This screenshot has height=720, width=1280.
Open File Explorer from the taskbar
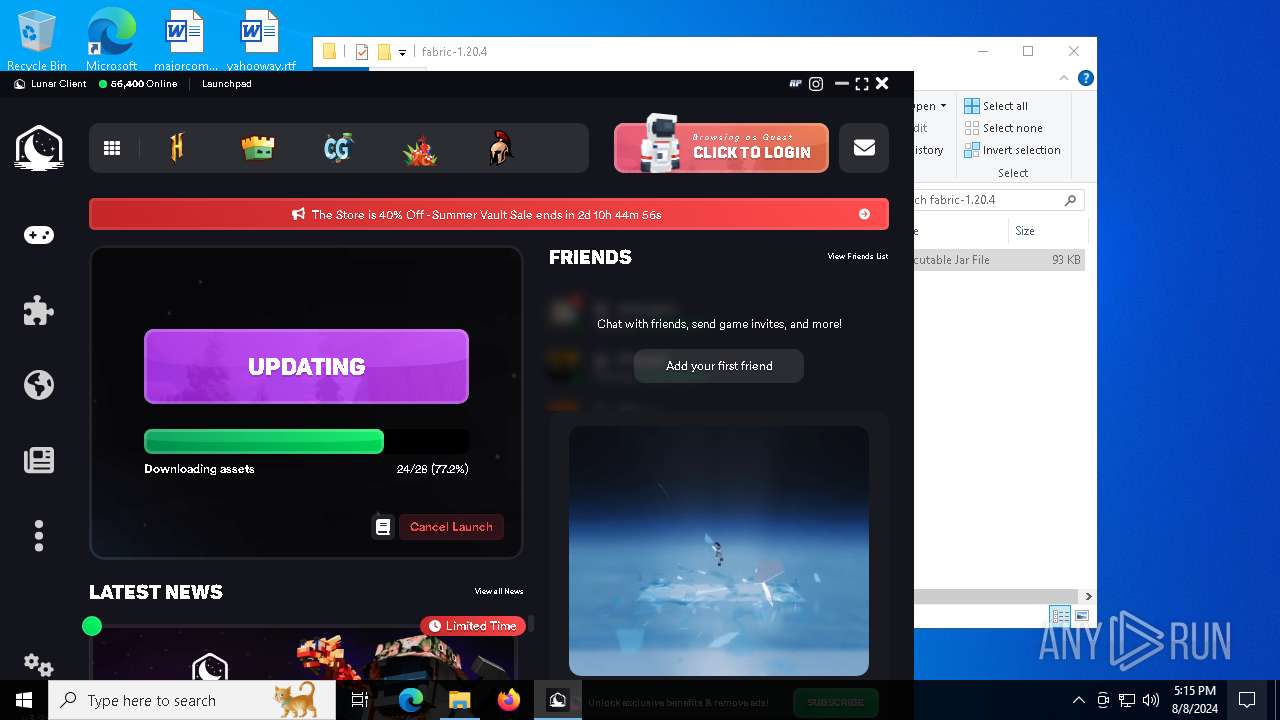460,700
